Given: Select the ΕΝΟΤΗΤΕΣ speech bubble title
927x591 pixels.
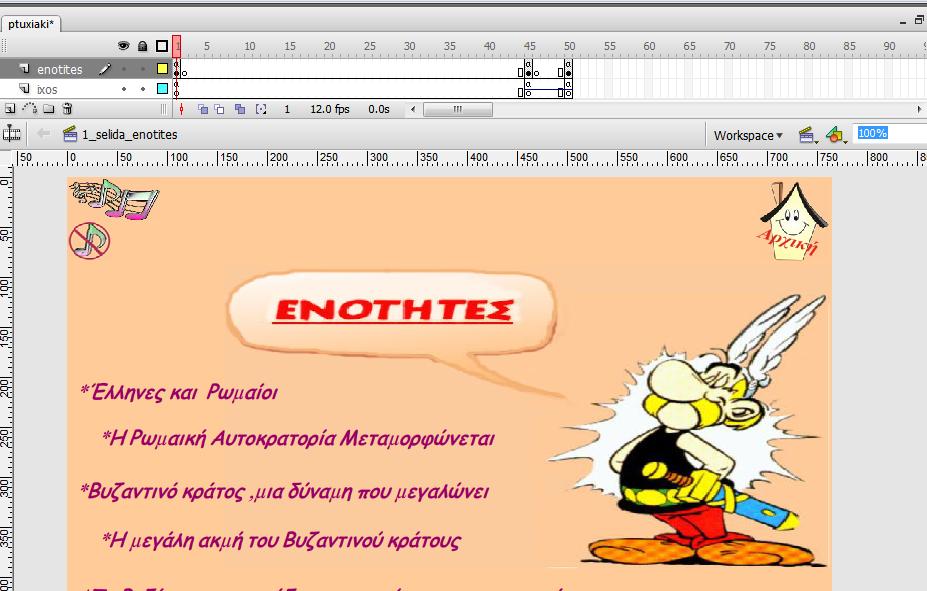Looking at the screenshot, I should pyautogui.click(x=393, y=310).
